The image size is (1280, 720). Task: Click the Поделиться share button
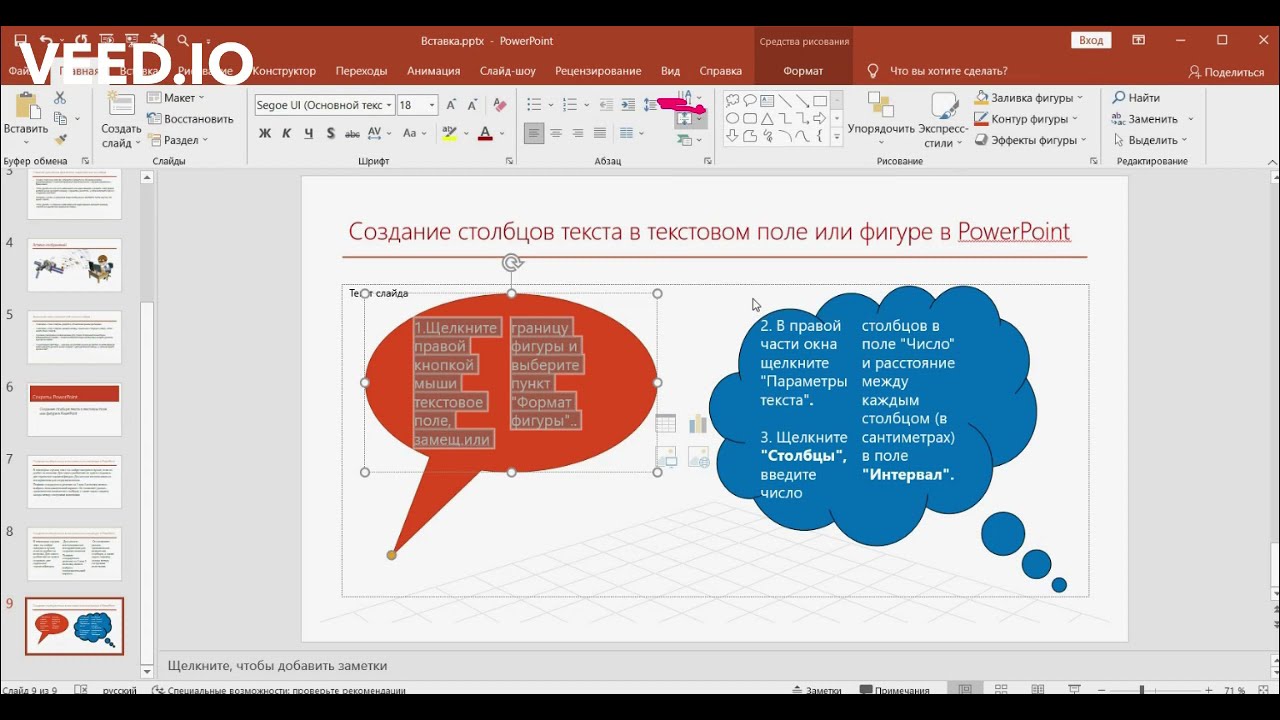[x=1226, y=72]
